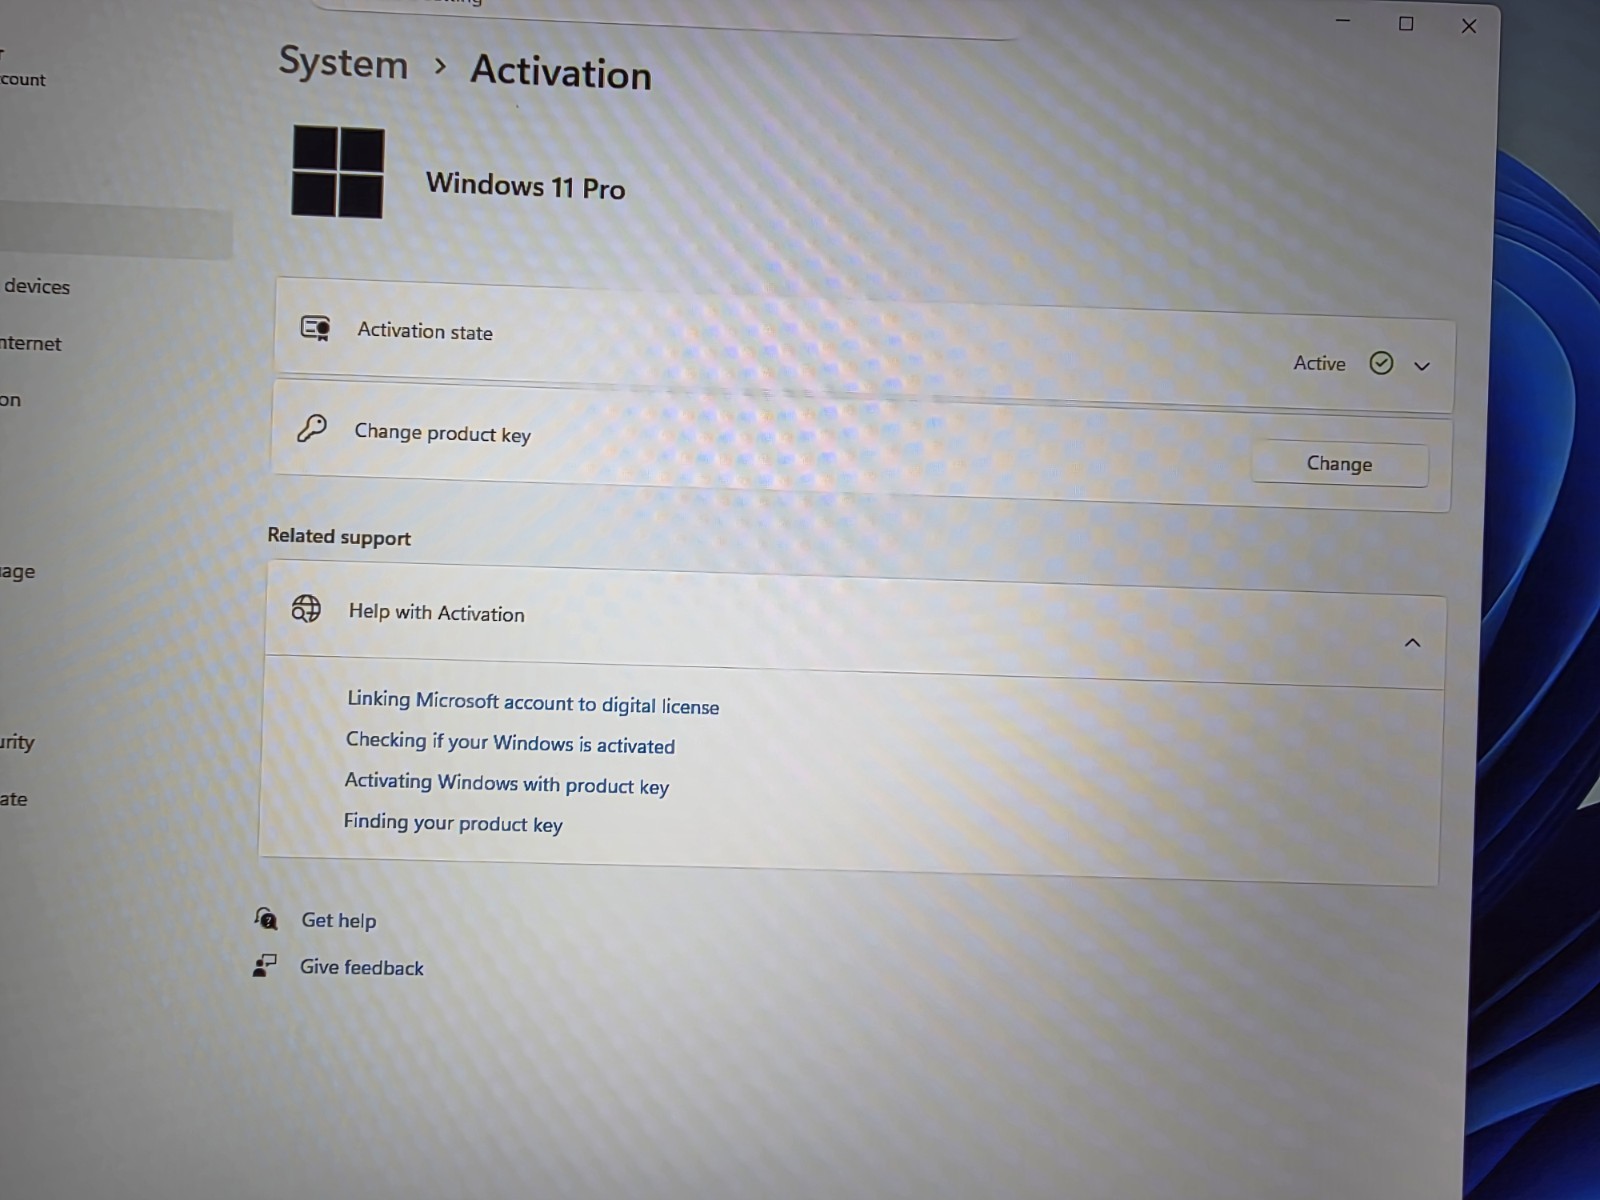Click the Active status checkmark icon
Screen dimensions: 1600x1200
click(1381, 363)
